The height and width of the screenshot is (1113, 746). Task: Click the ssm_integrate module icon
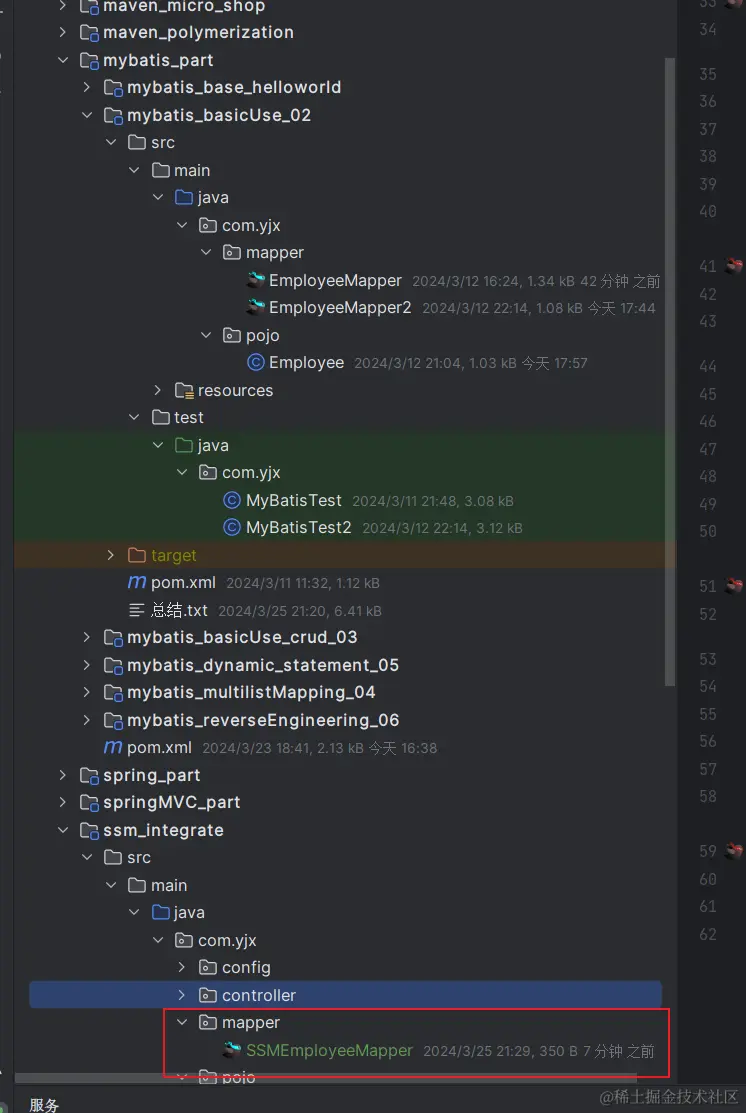pos(89,830)
